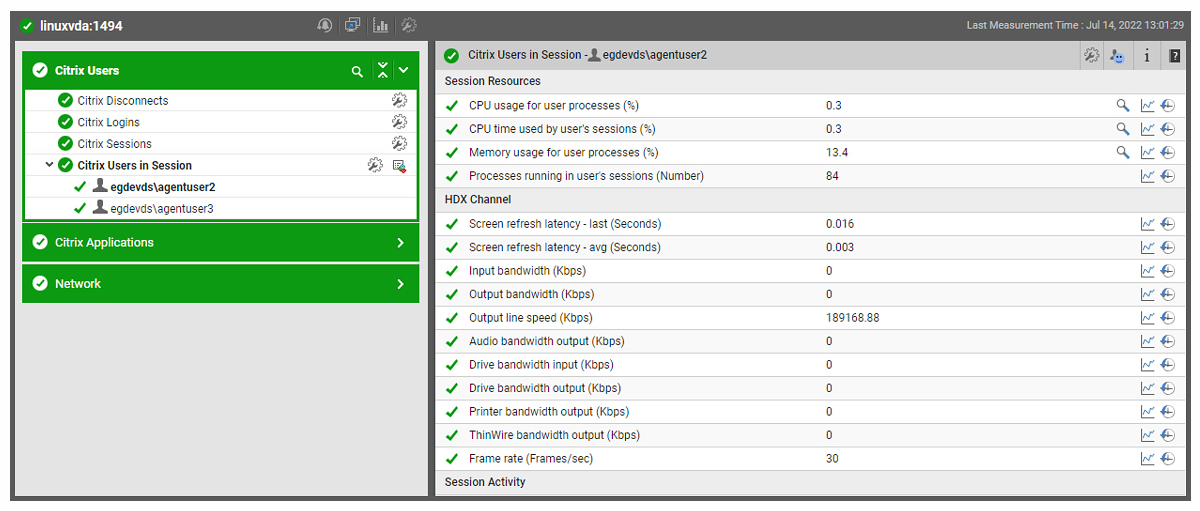
Task: Open graph icon for Frame rate
Action: 1147,459
